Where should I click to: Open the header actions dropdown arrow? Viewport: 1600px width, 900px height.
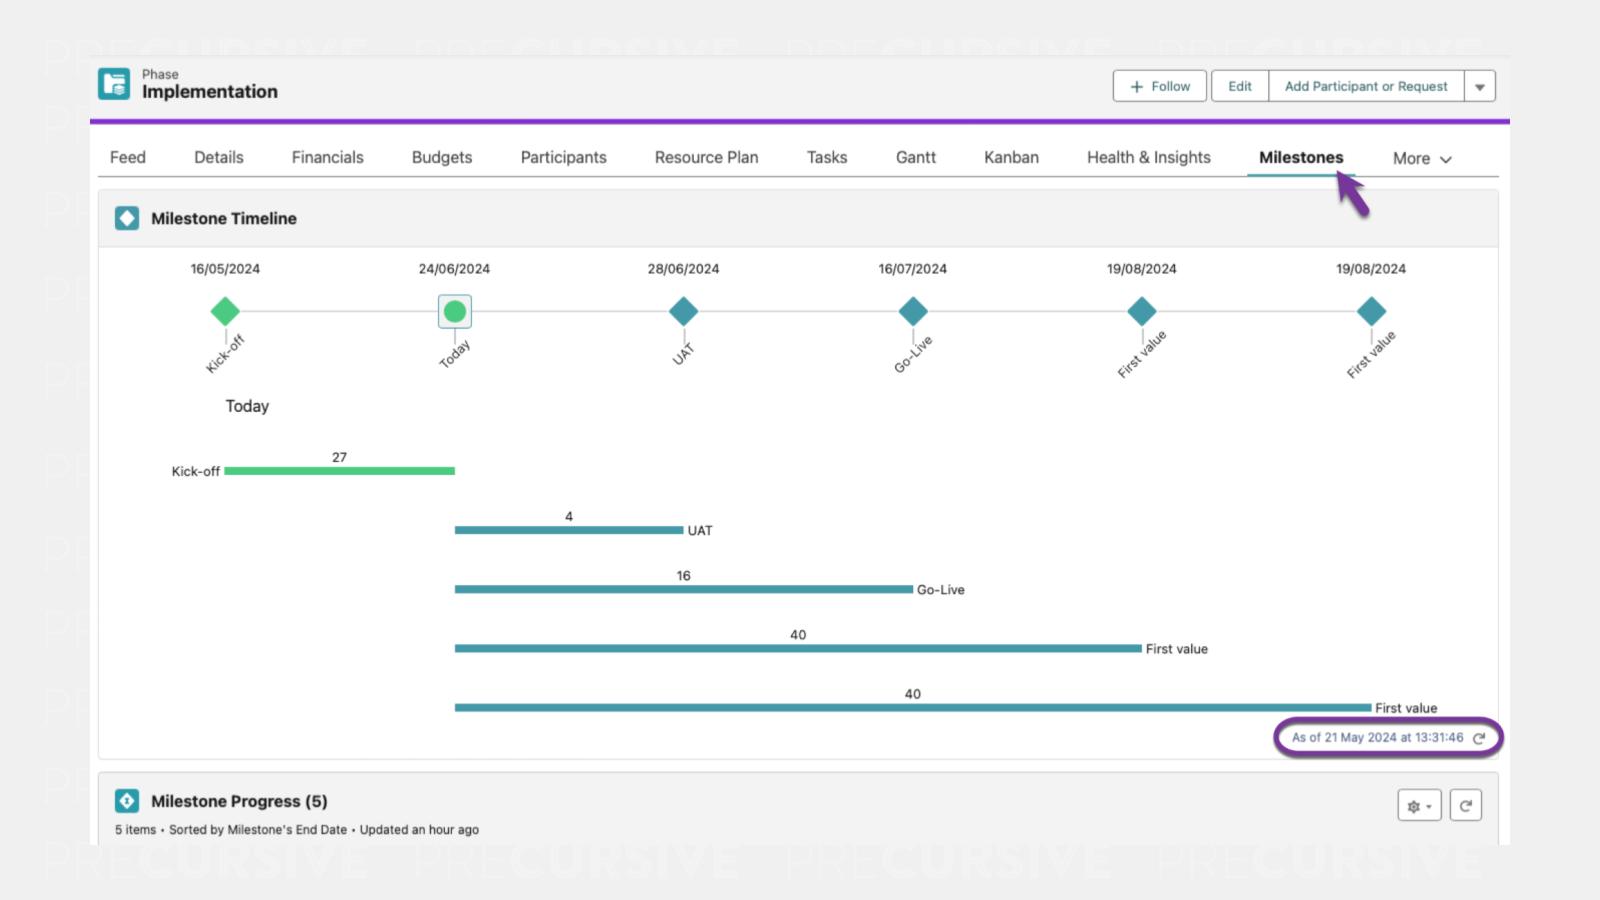coord(1479,87)
